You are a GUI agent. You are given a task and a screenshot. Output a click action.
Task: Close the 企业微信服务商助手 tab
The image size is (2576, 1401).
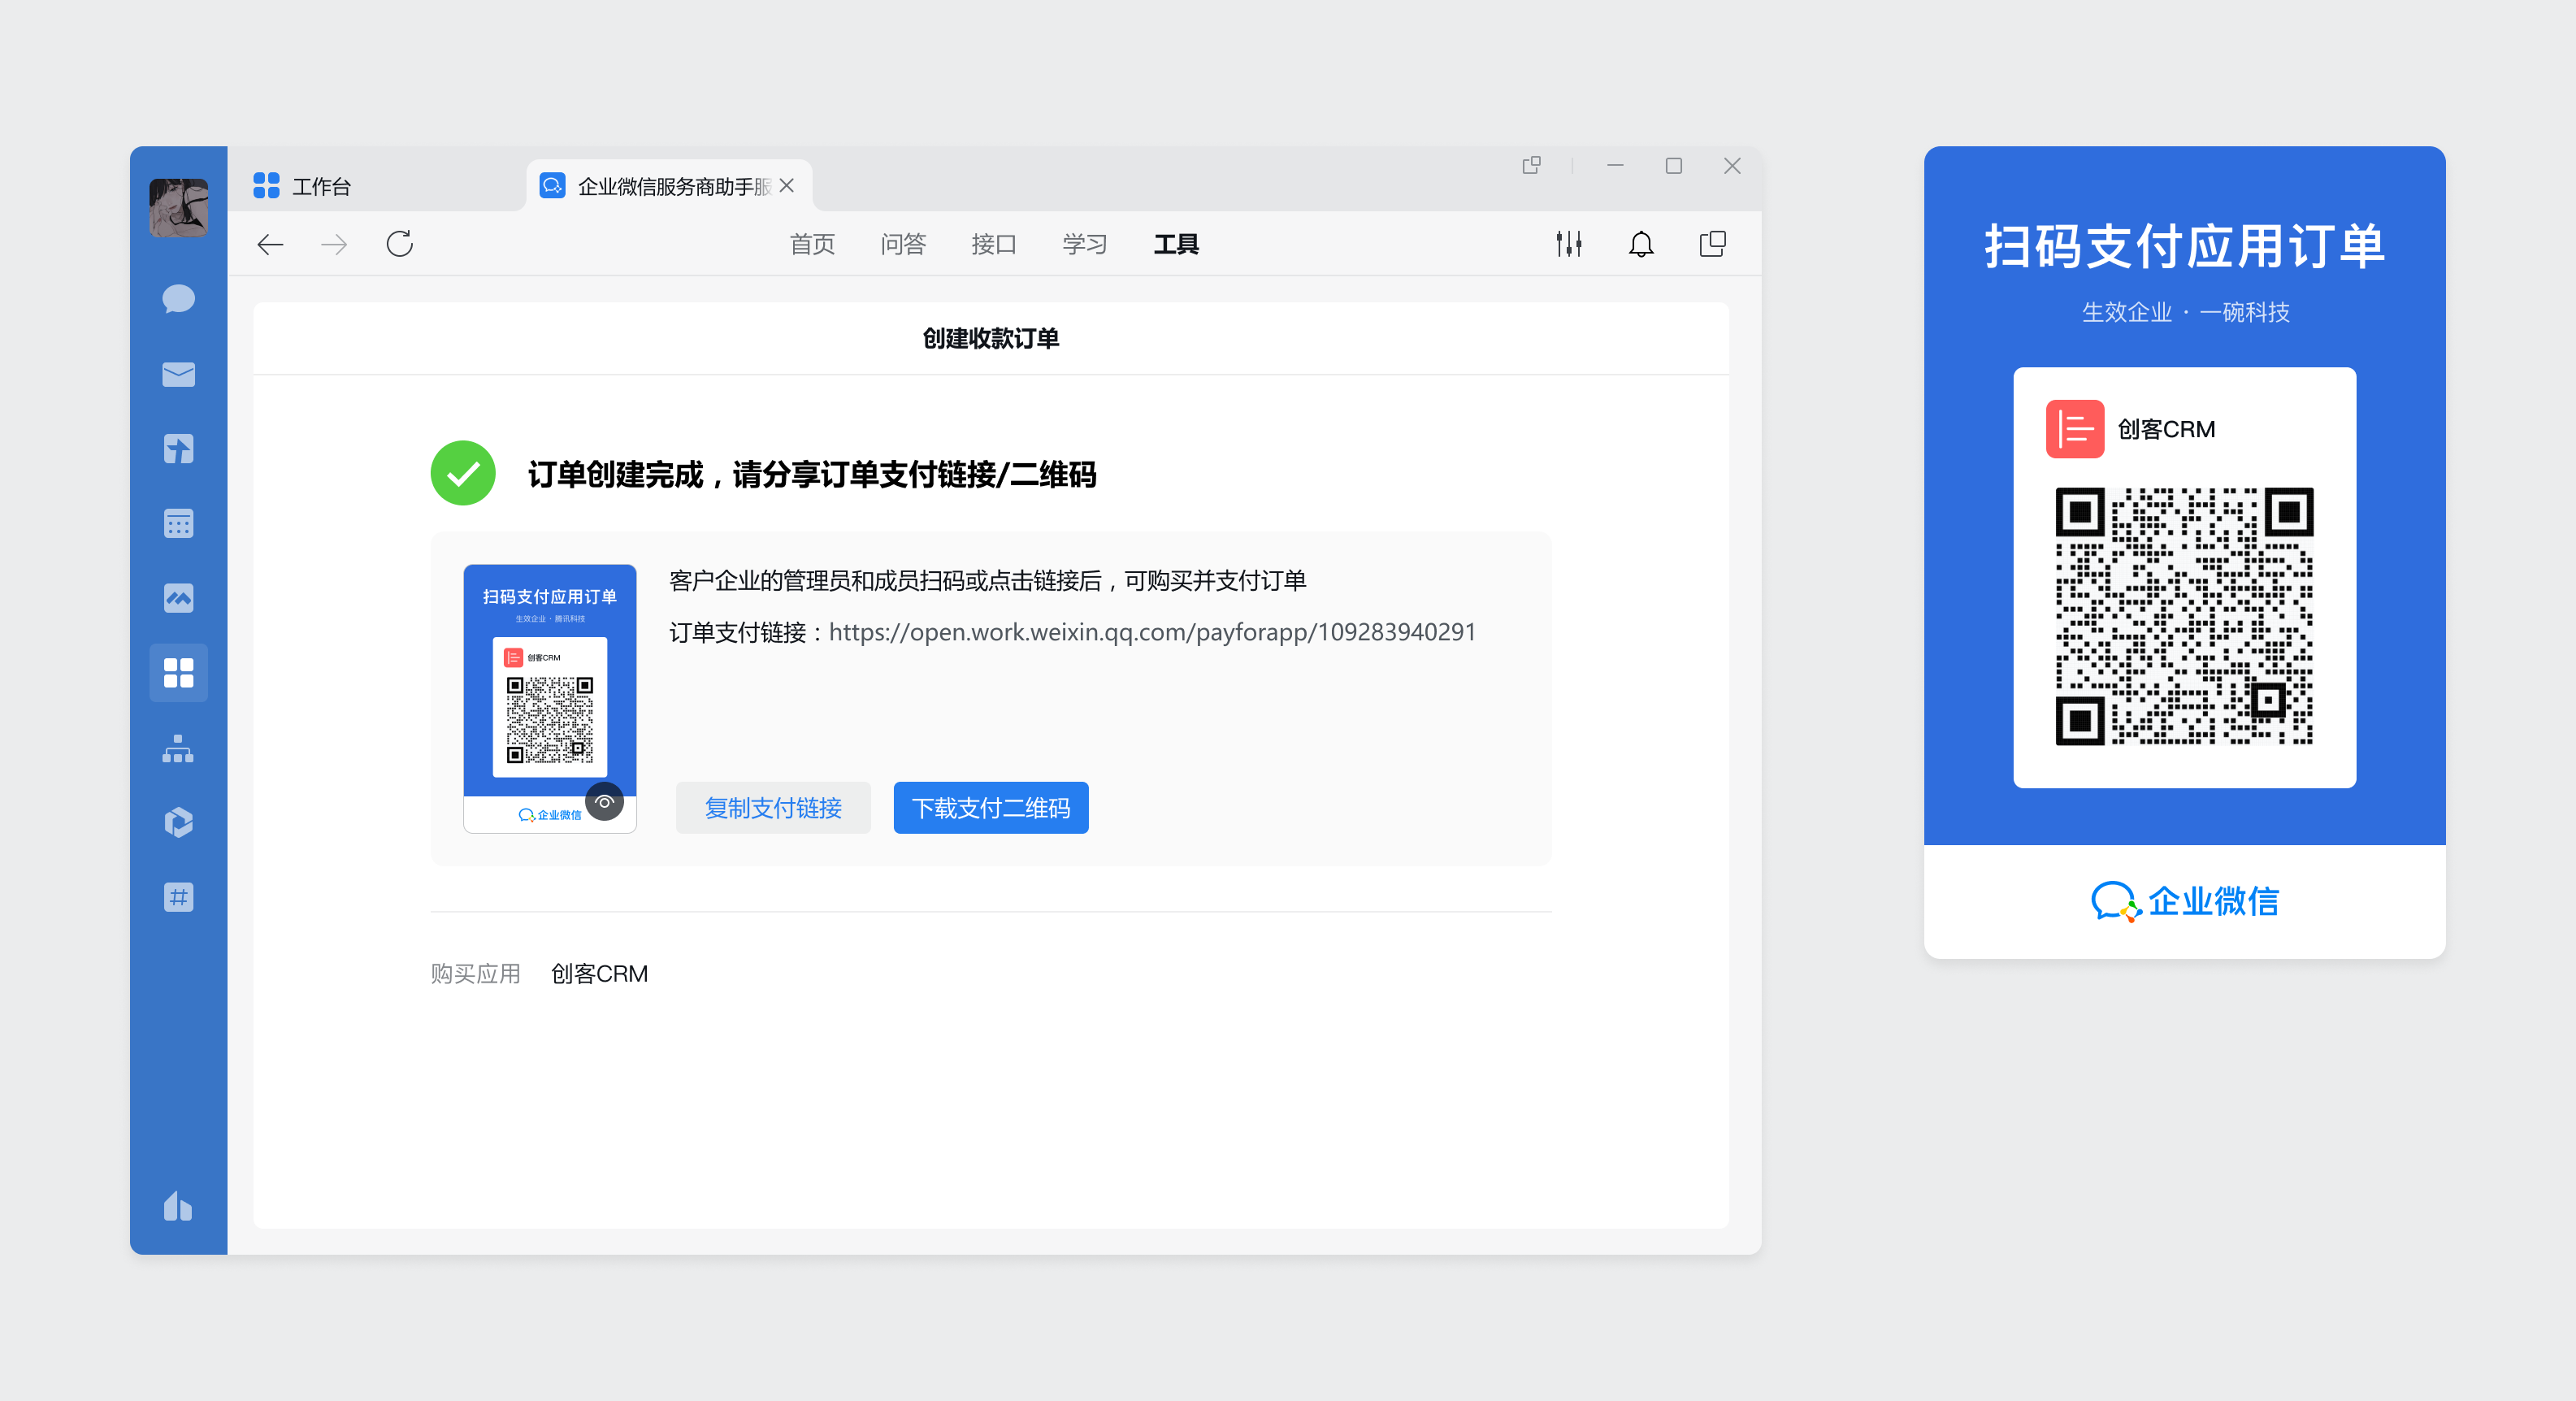(787, 186)
